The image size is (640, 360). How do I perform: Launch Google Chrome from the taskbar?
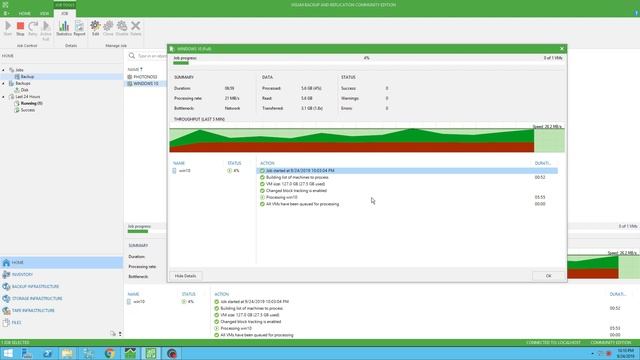pyautogui.click(x=109, y=353)
